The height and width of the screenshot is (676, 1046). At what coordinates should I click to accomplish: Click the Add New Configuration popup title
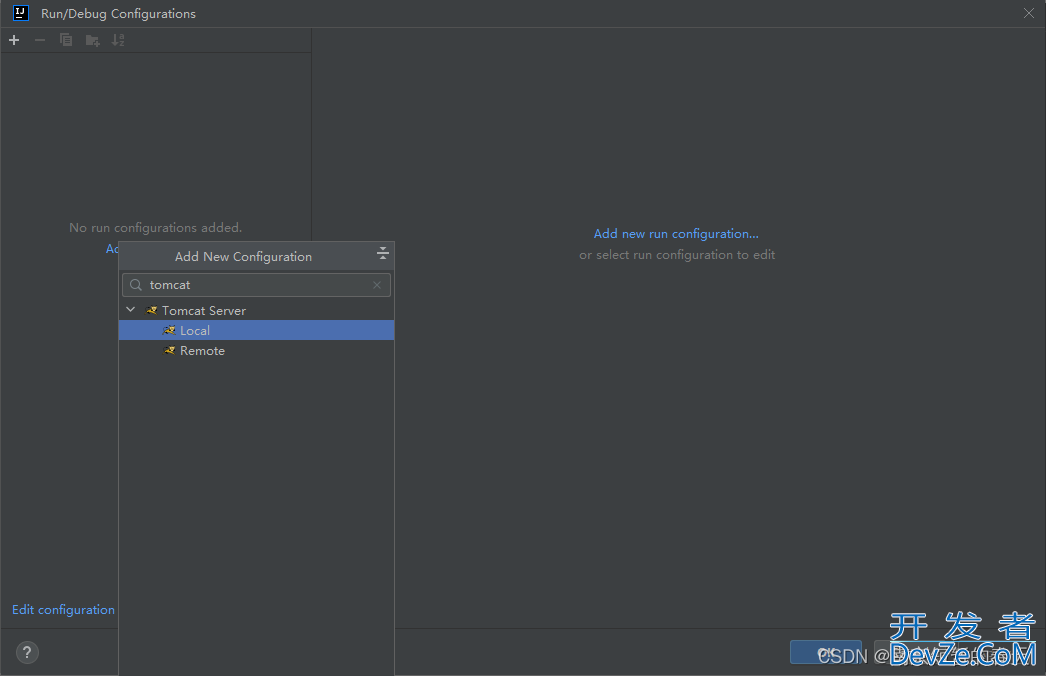coord(243,256)
